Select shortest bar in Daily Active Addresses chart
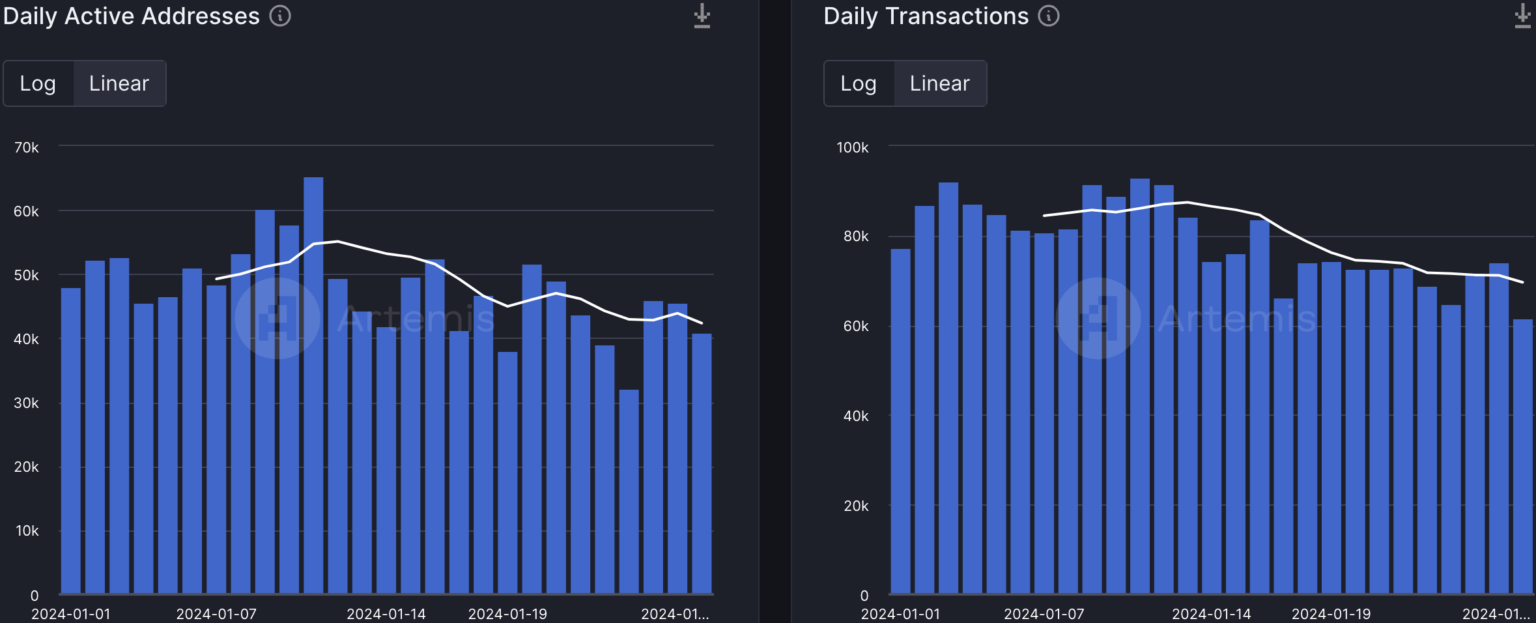 point(629,491)
